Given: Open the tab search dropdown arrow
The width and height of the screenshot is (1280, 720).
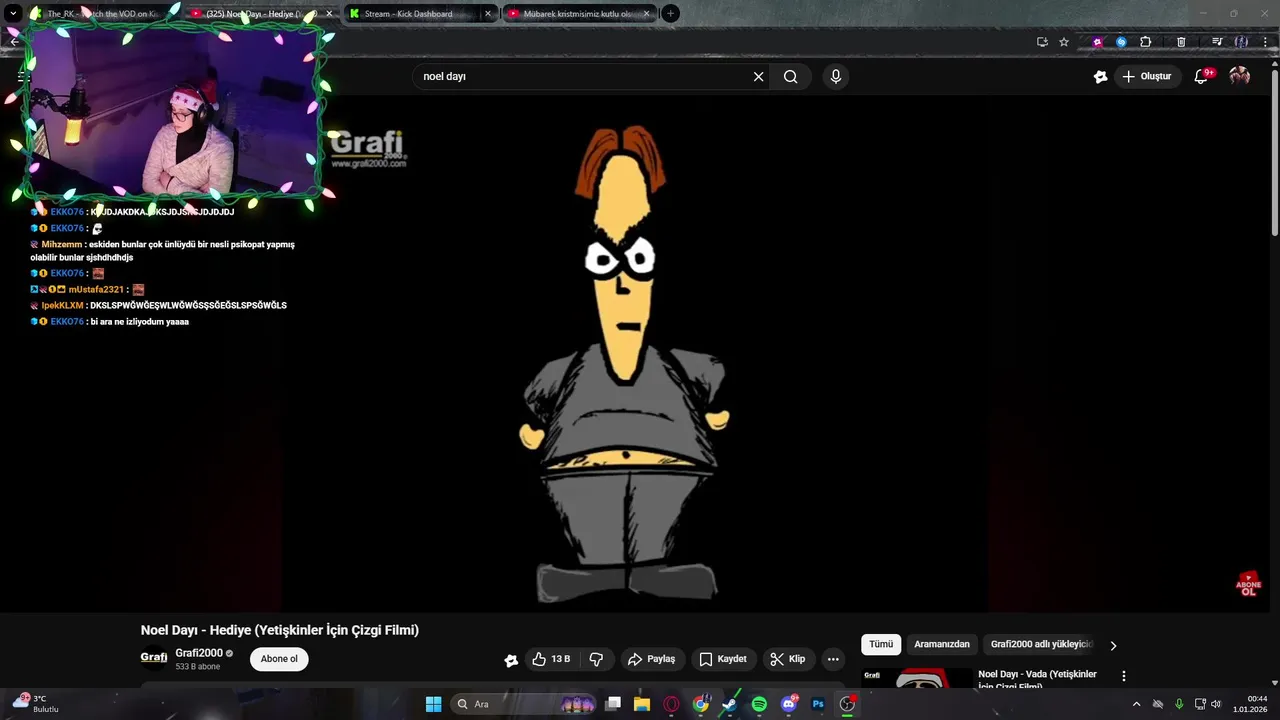Looking at the screenshot, I should coord(14,14).
